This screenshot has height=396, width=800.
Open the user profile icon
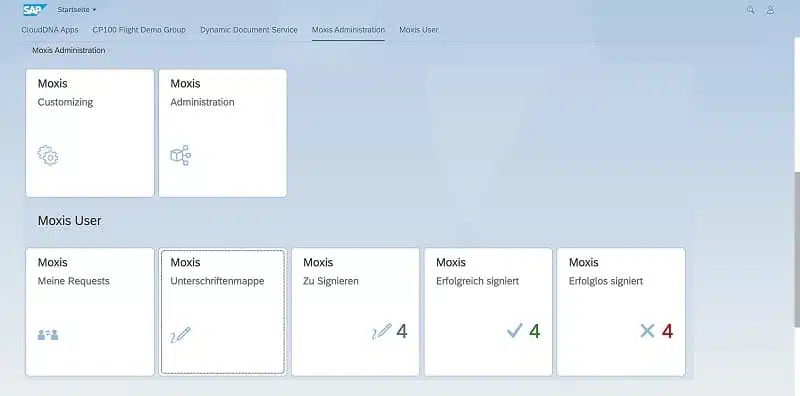770,10
